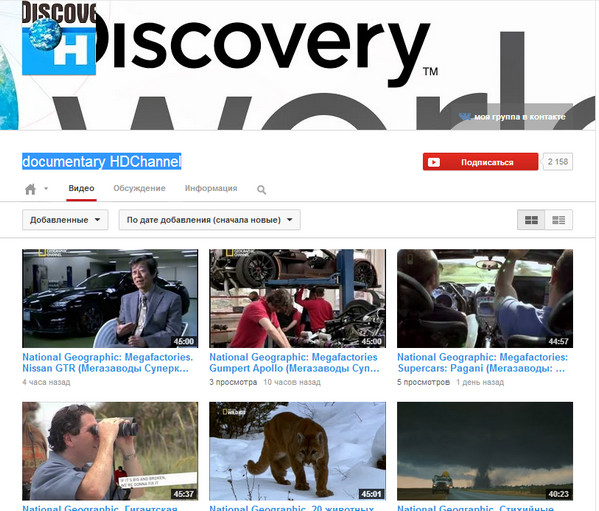Image resolution: width=599 pixels, height=511 pixels.
Task: Play the cougar in snow video thumbnail
Action: 297,451
